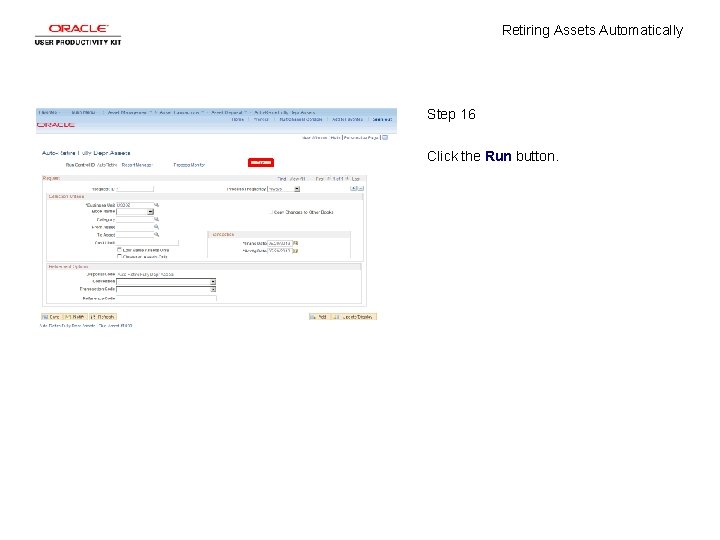Click the Acctg Date input field
720x540 pixels.
click(280, 251)
